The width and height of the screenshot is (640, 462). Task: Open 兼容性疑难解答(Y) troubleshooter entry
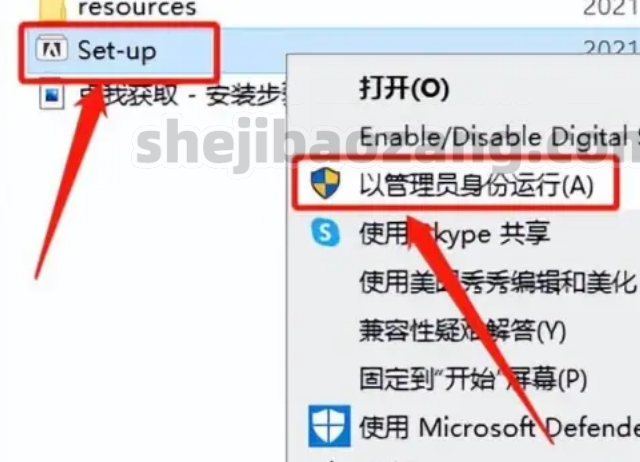point(462,330)
